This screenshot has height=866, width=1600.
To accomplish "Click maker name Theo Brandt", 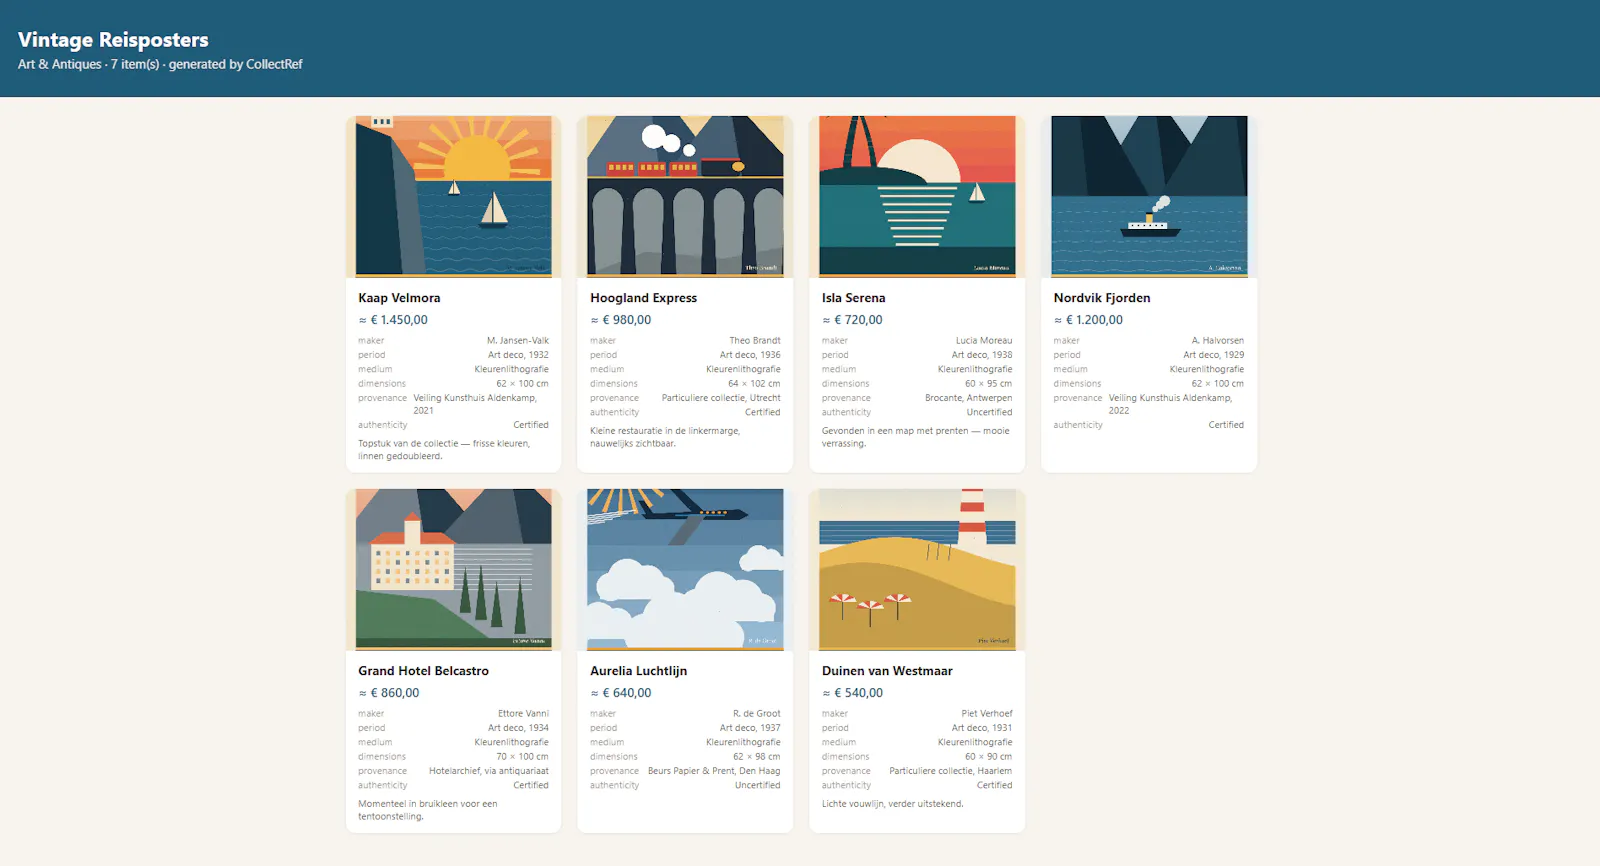I will pos(755,341).
